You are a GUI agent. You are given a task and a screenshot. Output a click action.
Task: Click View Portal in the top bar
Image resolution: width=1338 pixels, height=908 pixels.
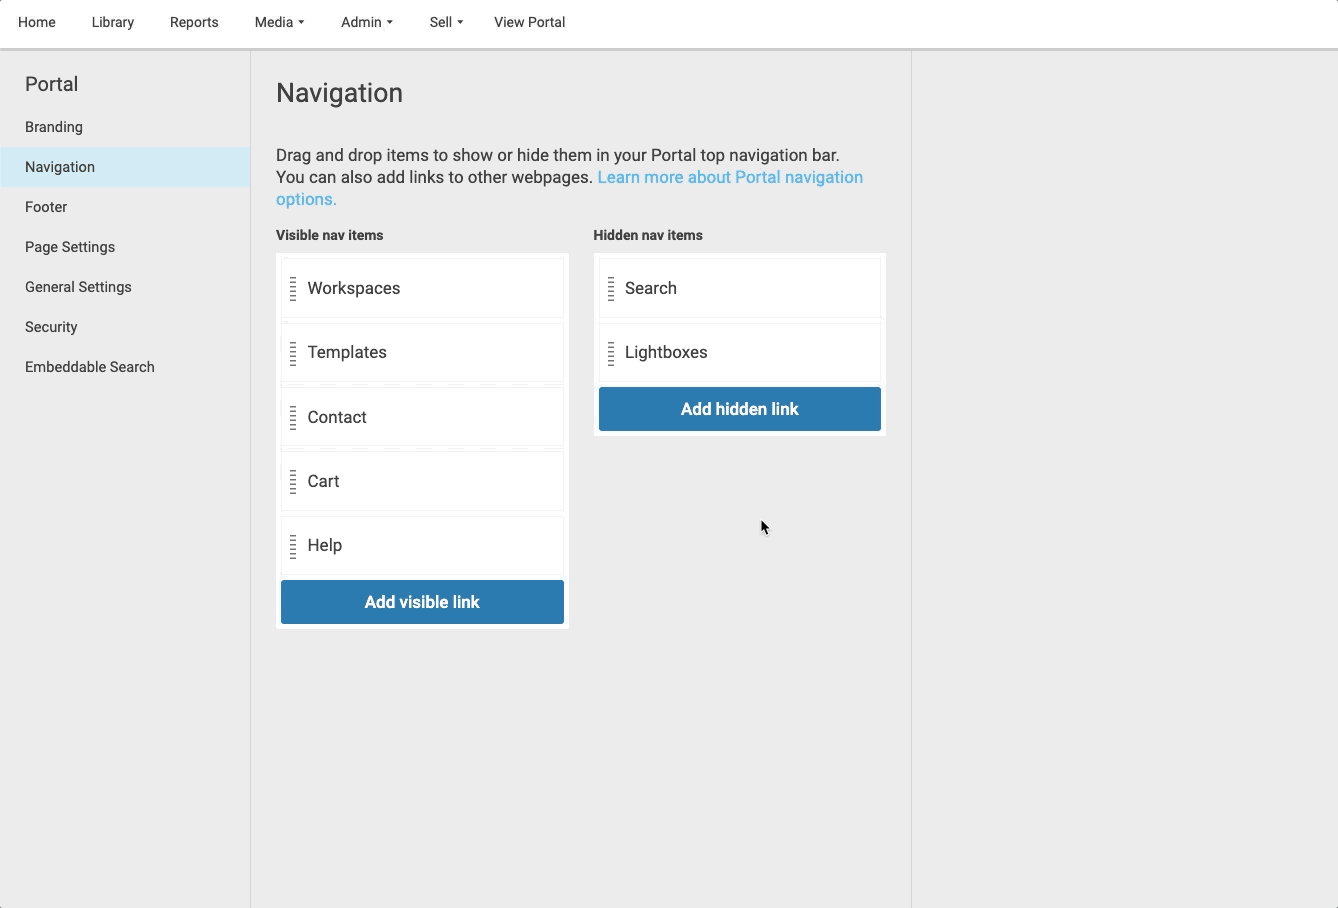529,22
